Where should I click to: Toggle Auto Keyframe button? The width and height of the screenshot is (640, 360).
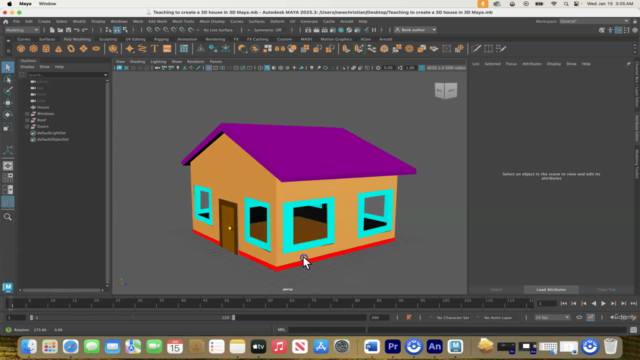(591, 317)
